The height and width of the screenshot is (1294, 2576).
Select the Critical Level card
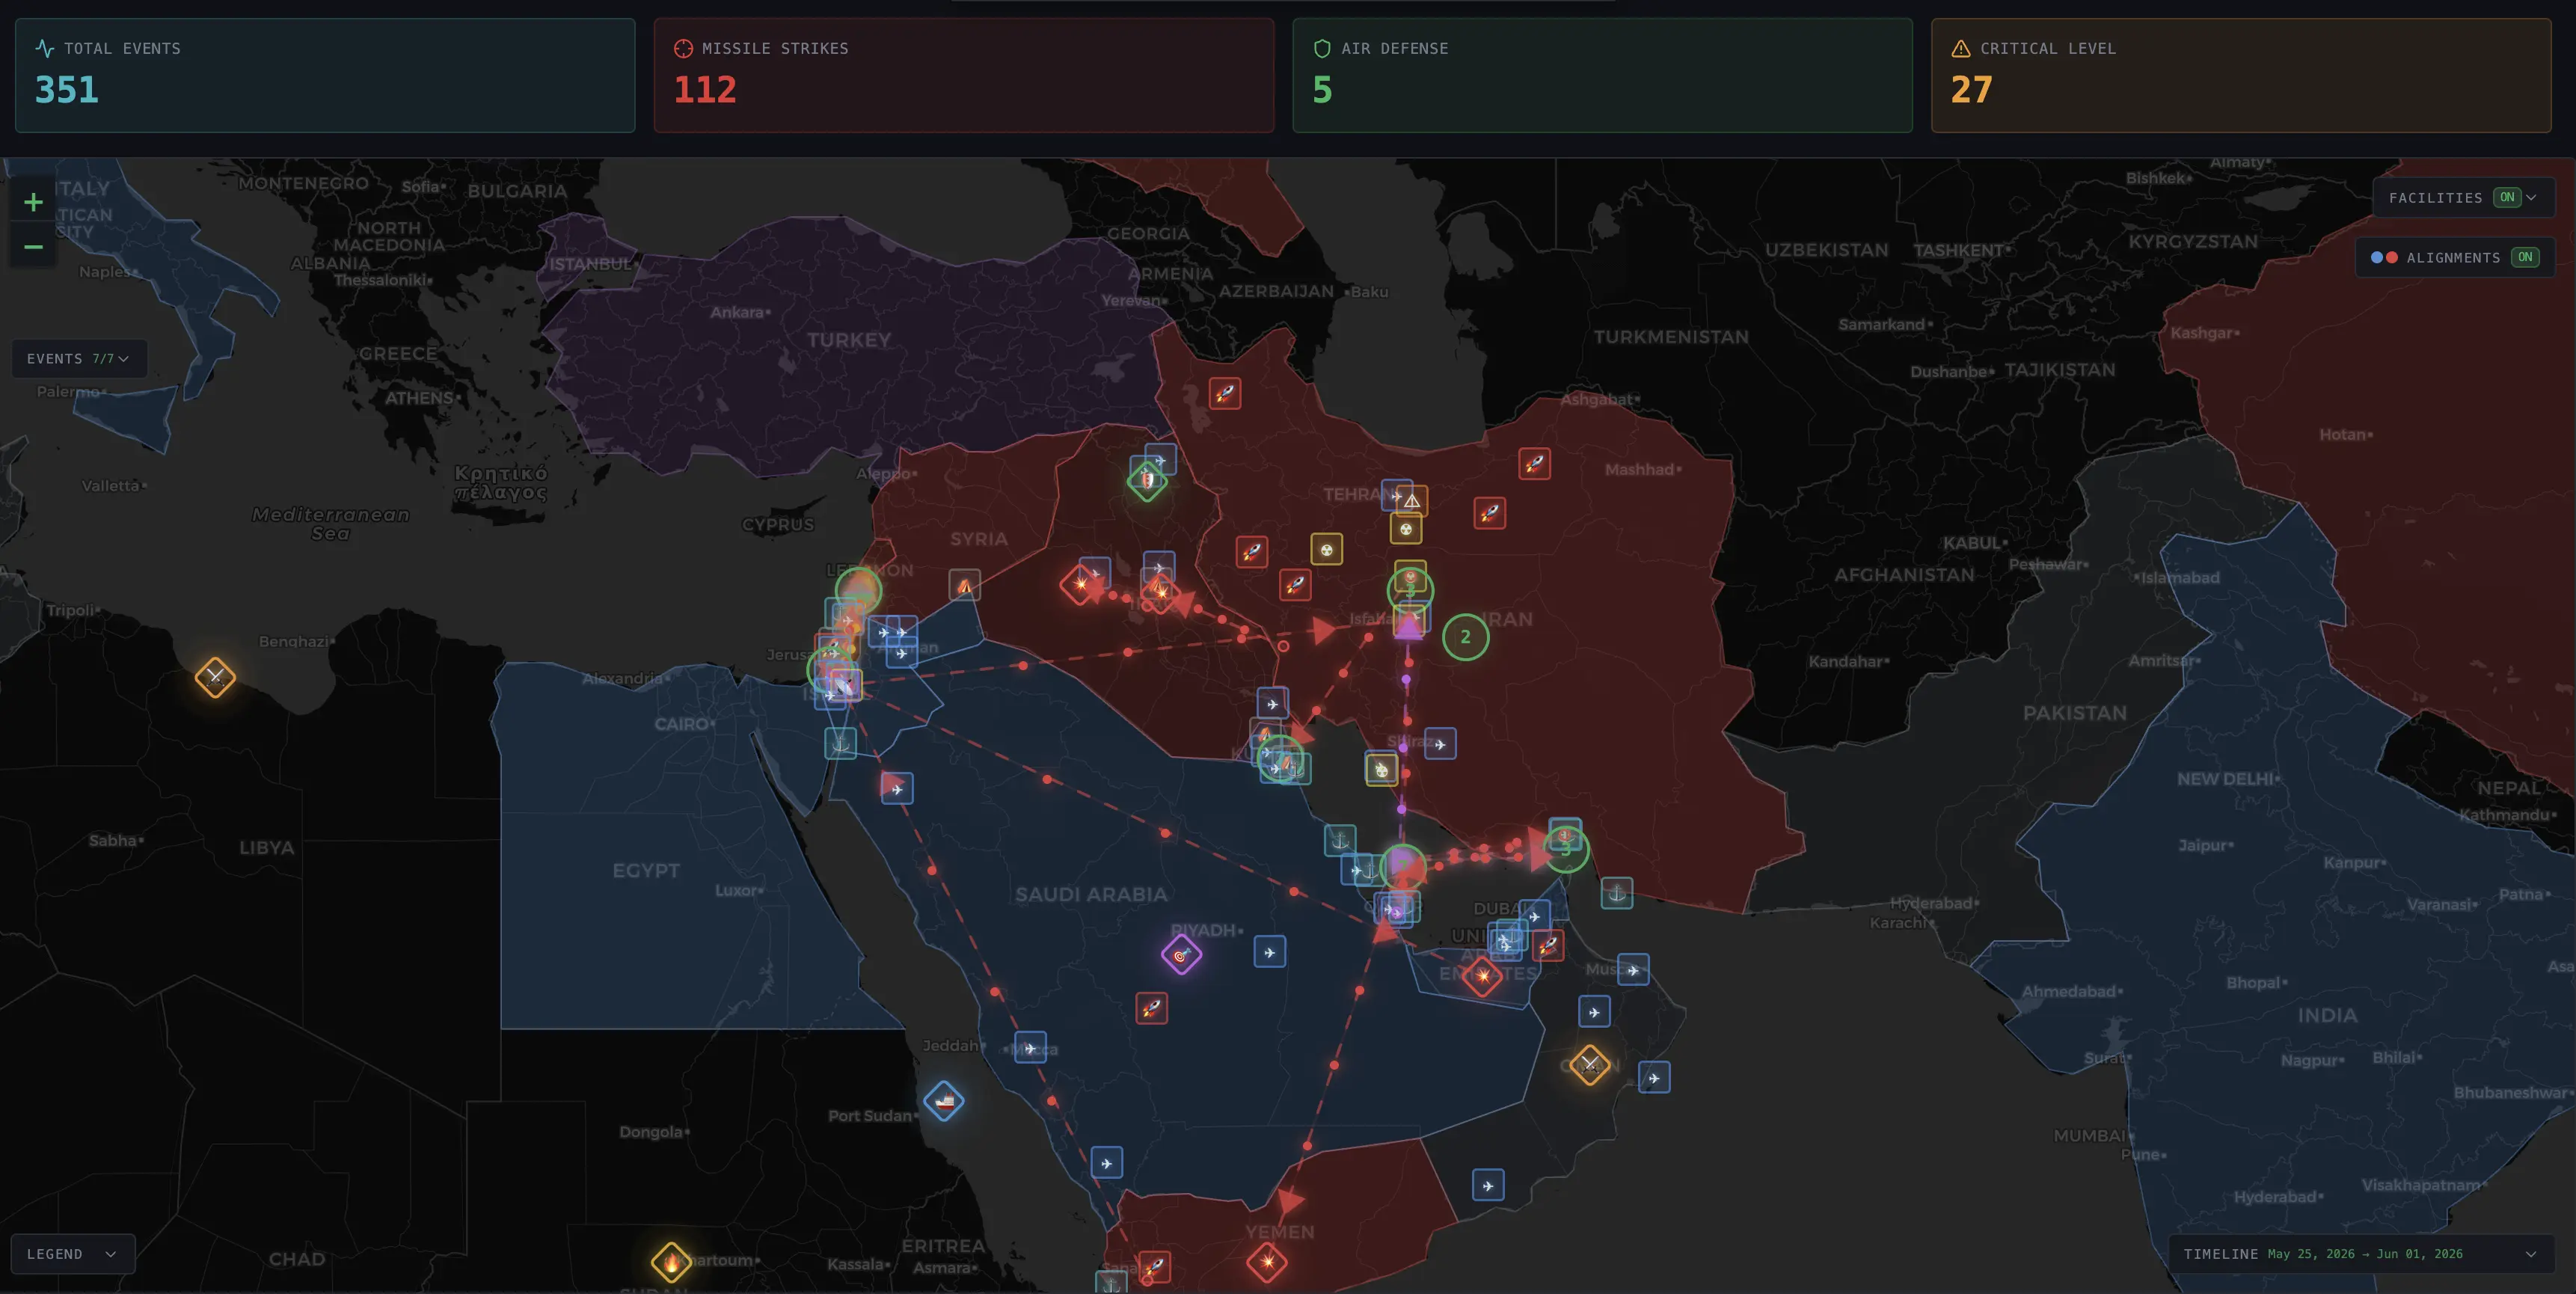click(x=2241, y=75)
